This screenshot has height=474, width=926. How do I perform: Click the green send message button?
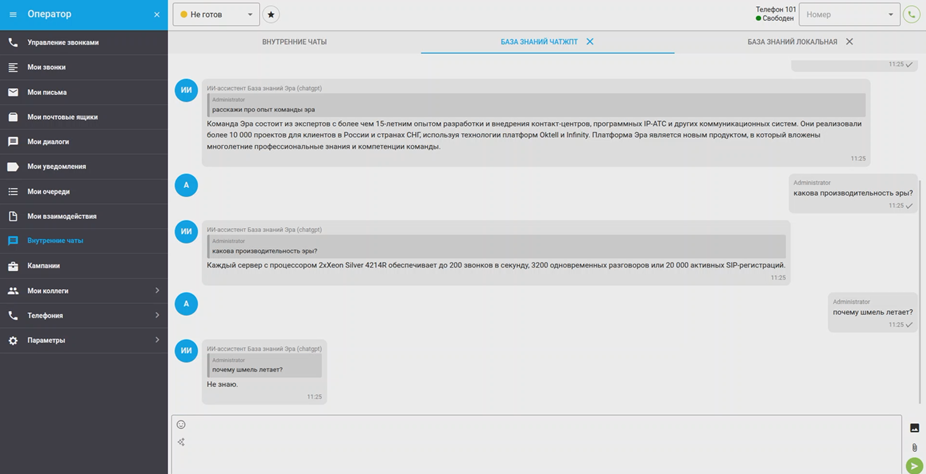tap(914, 466)
